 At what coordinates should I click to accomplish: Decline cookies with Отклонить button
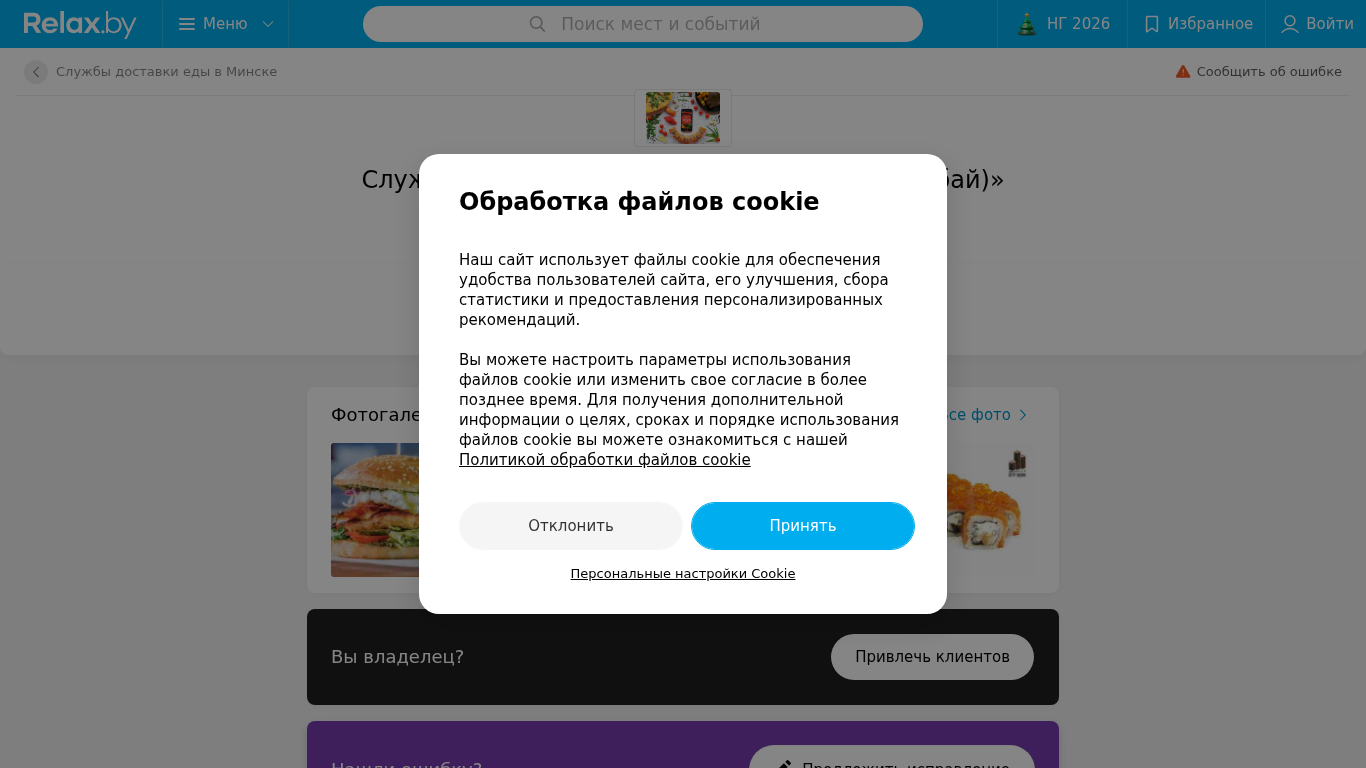(x=571, y=526)
